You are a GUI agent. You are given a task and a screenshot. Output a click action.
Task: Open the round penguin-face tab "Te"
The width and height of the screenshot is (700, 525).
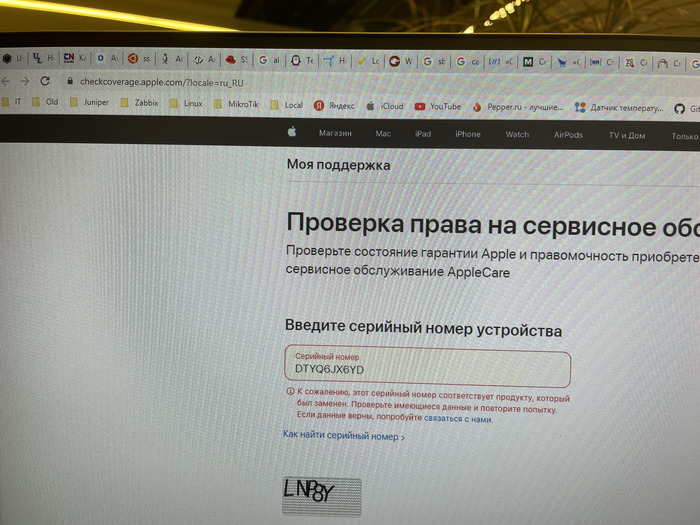[x=302, y=60]
